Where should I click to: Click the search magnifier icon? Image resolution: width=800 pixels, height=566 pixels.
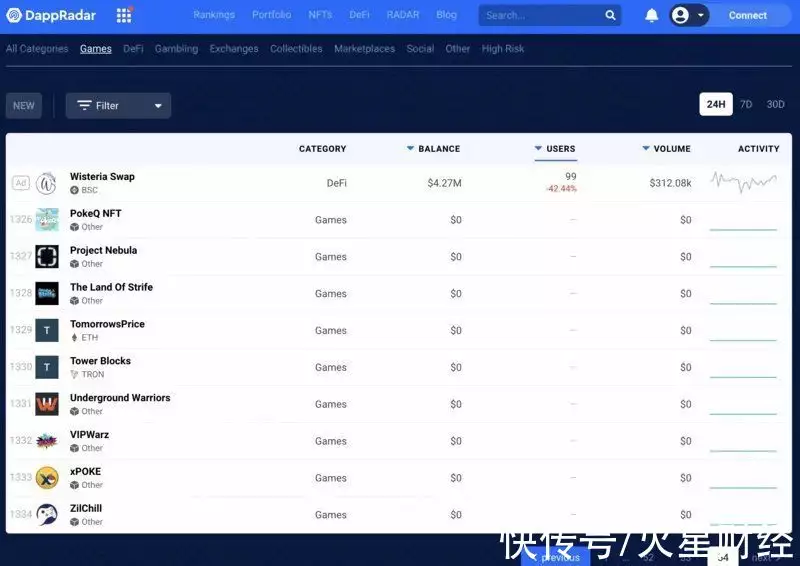[610, 15]
